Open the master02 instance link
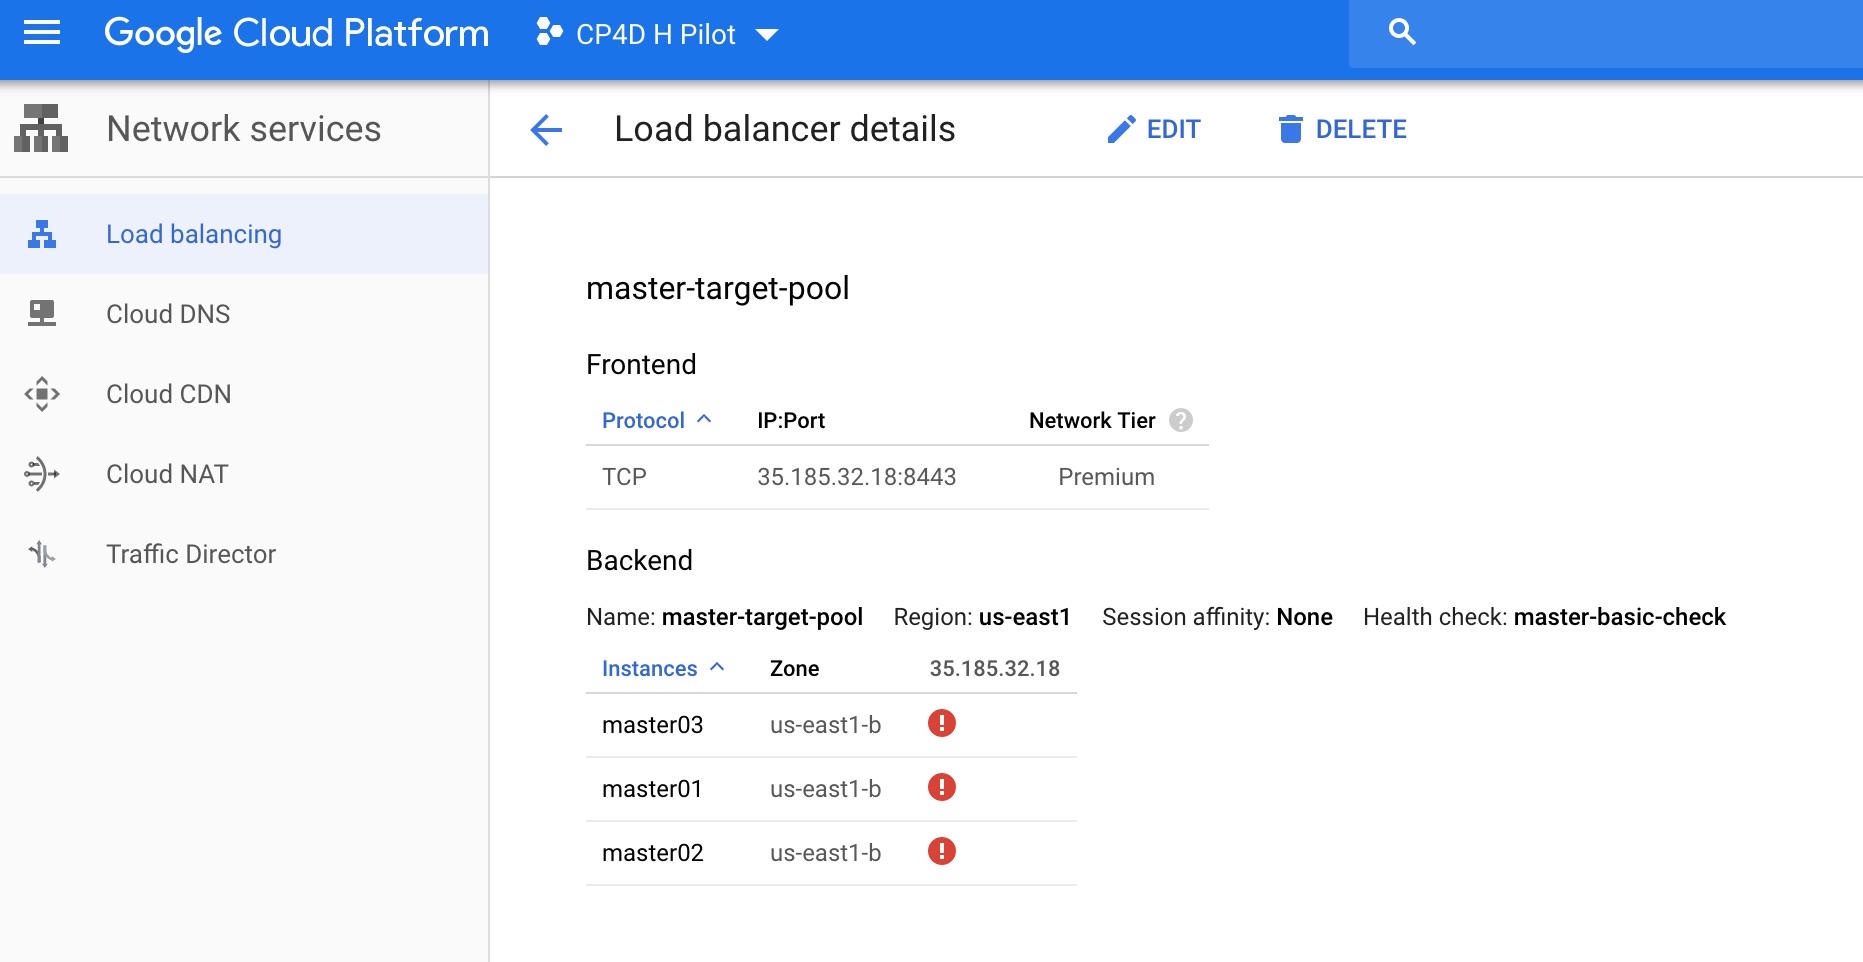Screen dimensions: 1863x962 [x=653, y=853]
